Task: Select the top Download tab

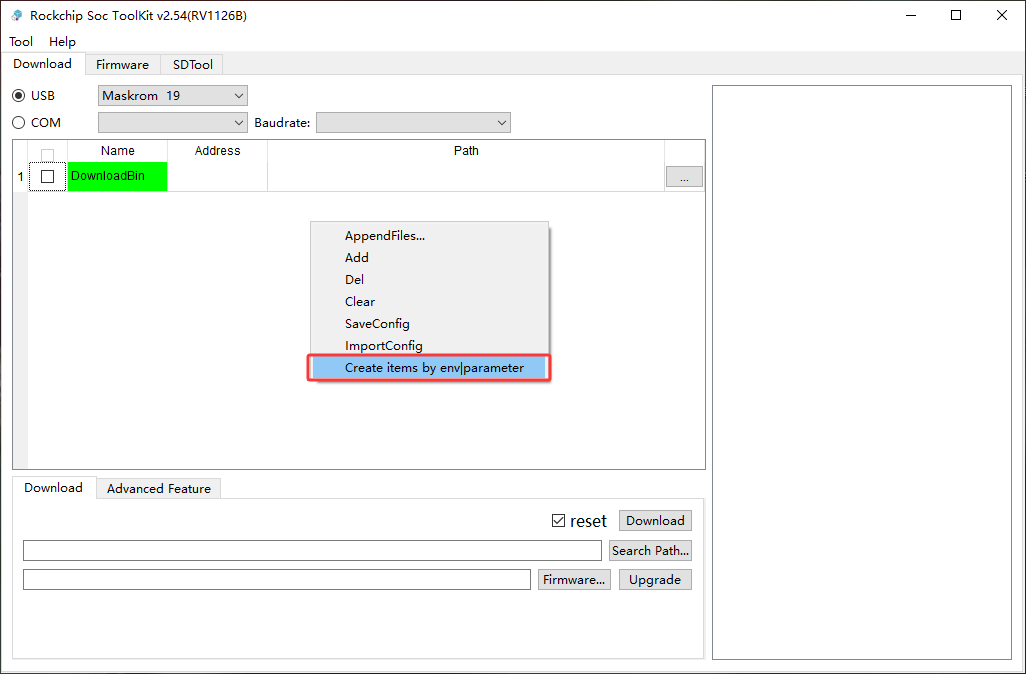Action: click(x=43, y=63)
